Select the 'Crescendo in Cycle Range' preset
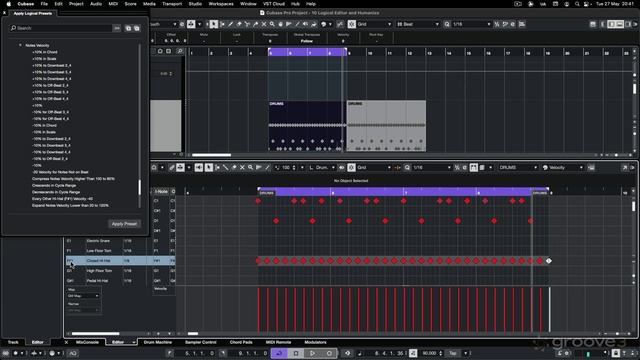The height and width of the screenshot is (360, 640). pyautogui.click(x=54, y=185)
